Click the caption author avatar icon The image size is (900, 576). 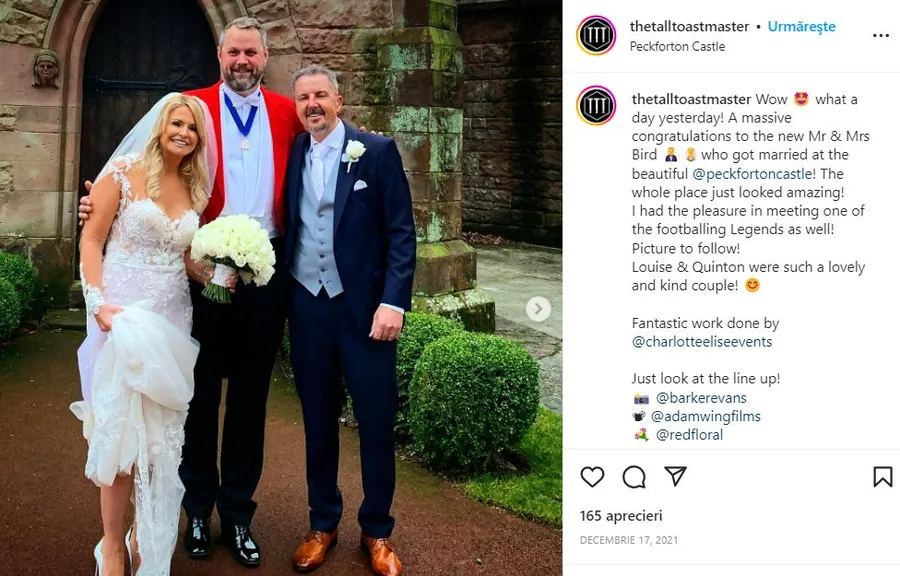point(596,106)
